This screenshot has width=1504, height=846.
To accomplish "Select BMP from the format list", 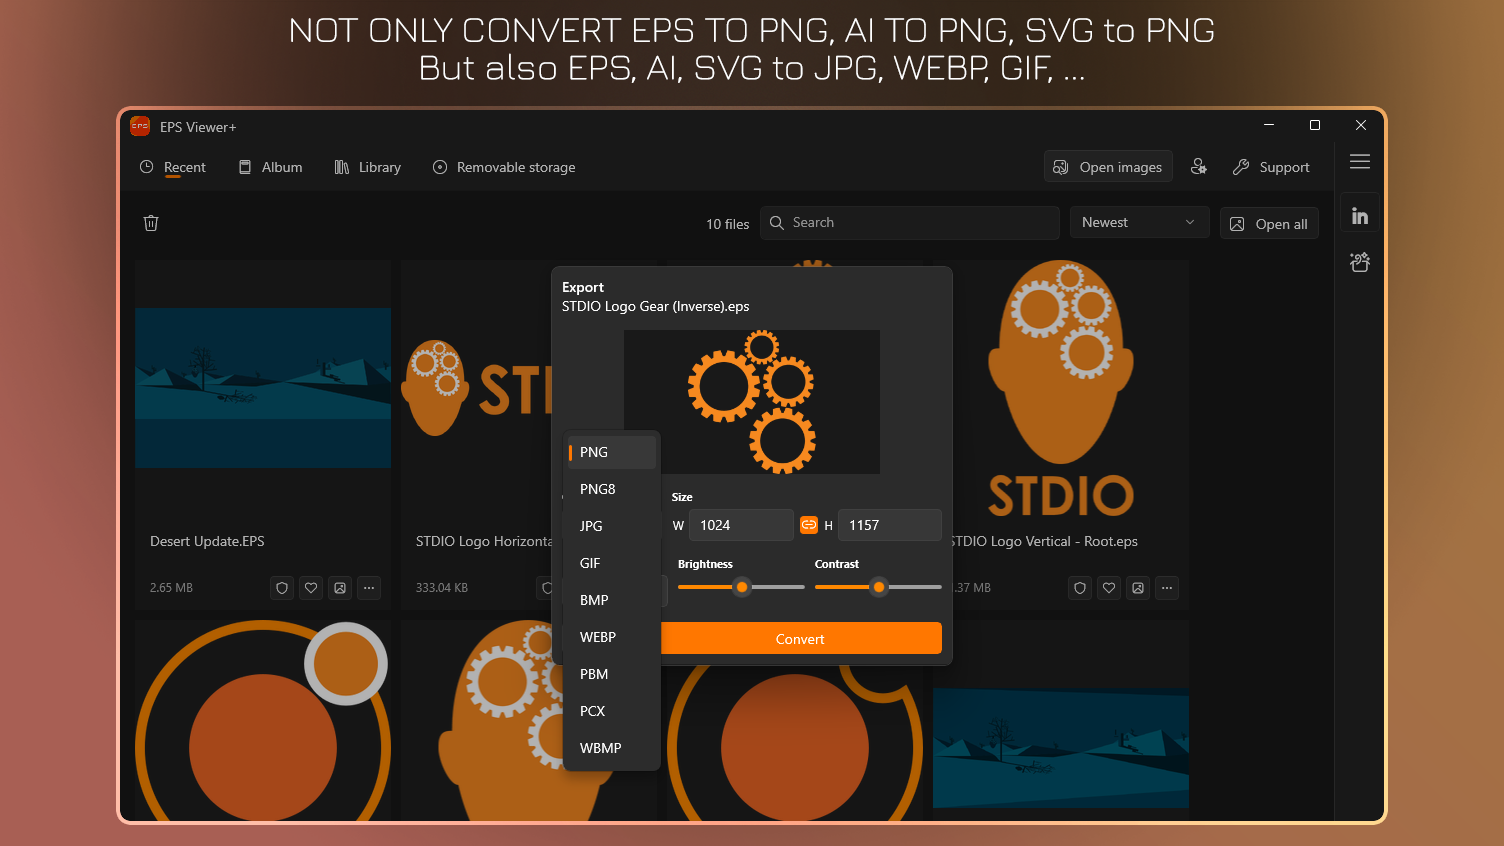I will (x=612, y=600).
